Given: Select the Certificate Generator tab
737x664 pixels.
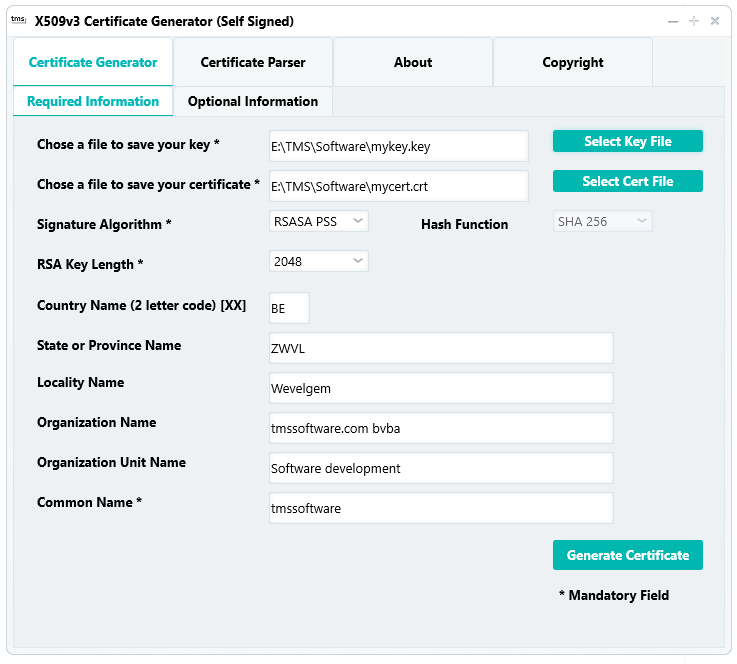Looking at the screenshot, I should (93, 62).
